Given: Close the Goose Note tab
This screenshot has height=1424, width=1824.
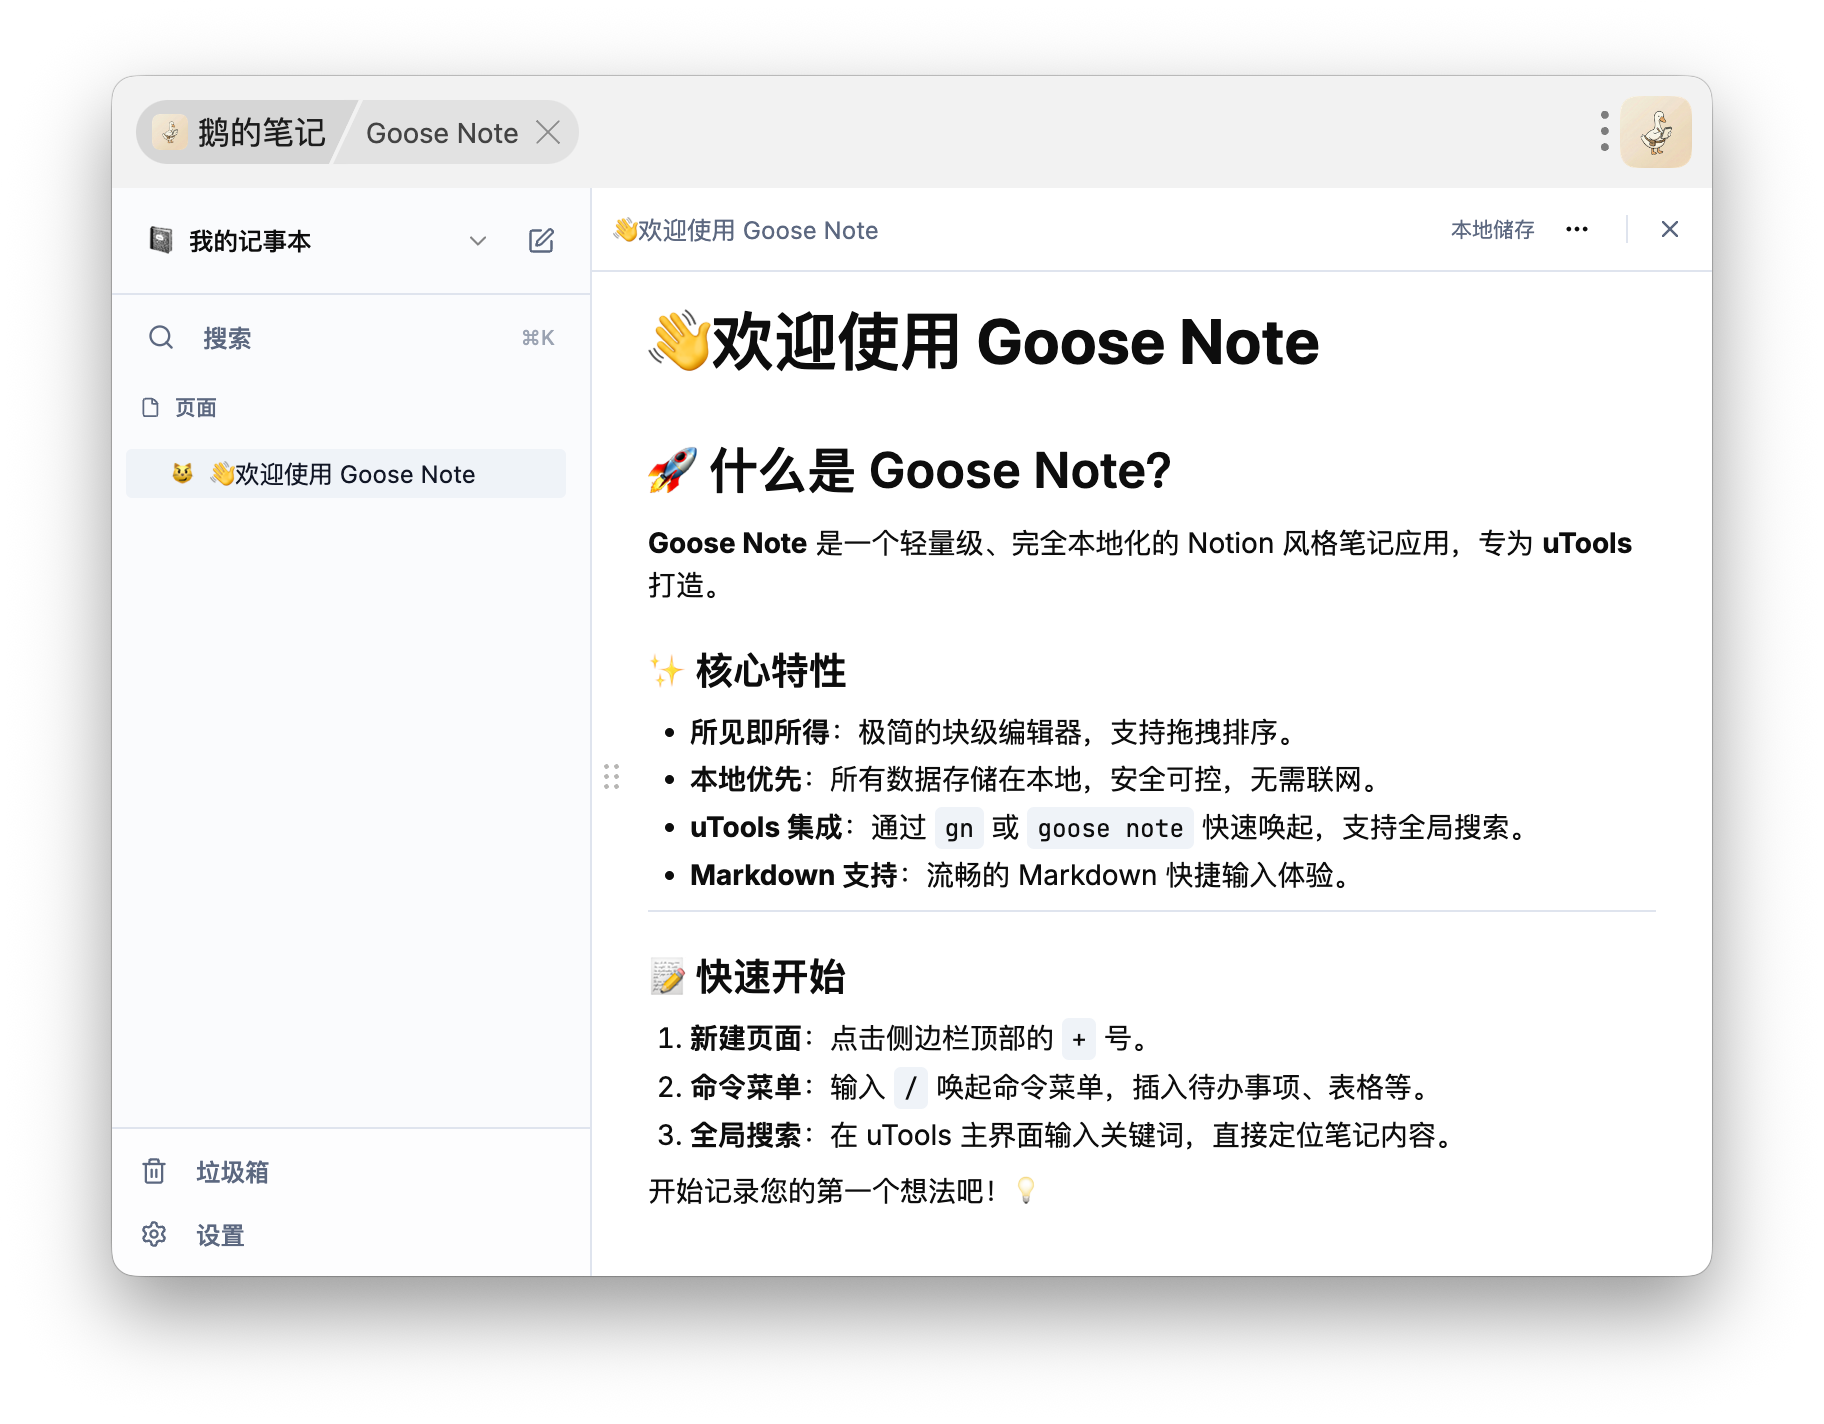Looking at the screenshot, I should point(548,133).
